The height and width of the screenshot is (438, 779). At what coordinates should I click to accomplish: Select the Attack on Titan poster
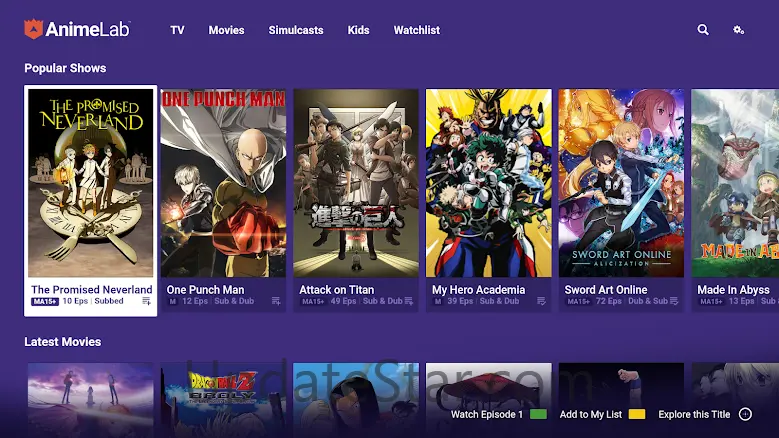click(x=356, y=183)
